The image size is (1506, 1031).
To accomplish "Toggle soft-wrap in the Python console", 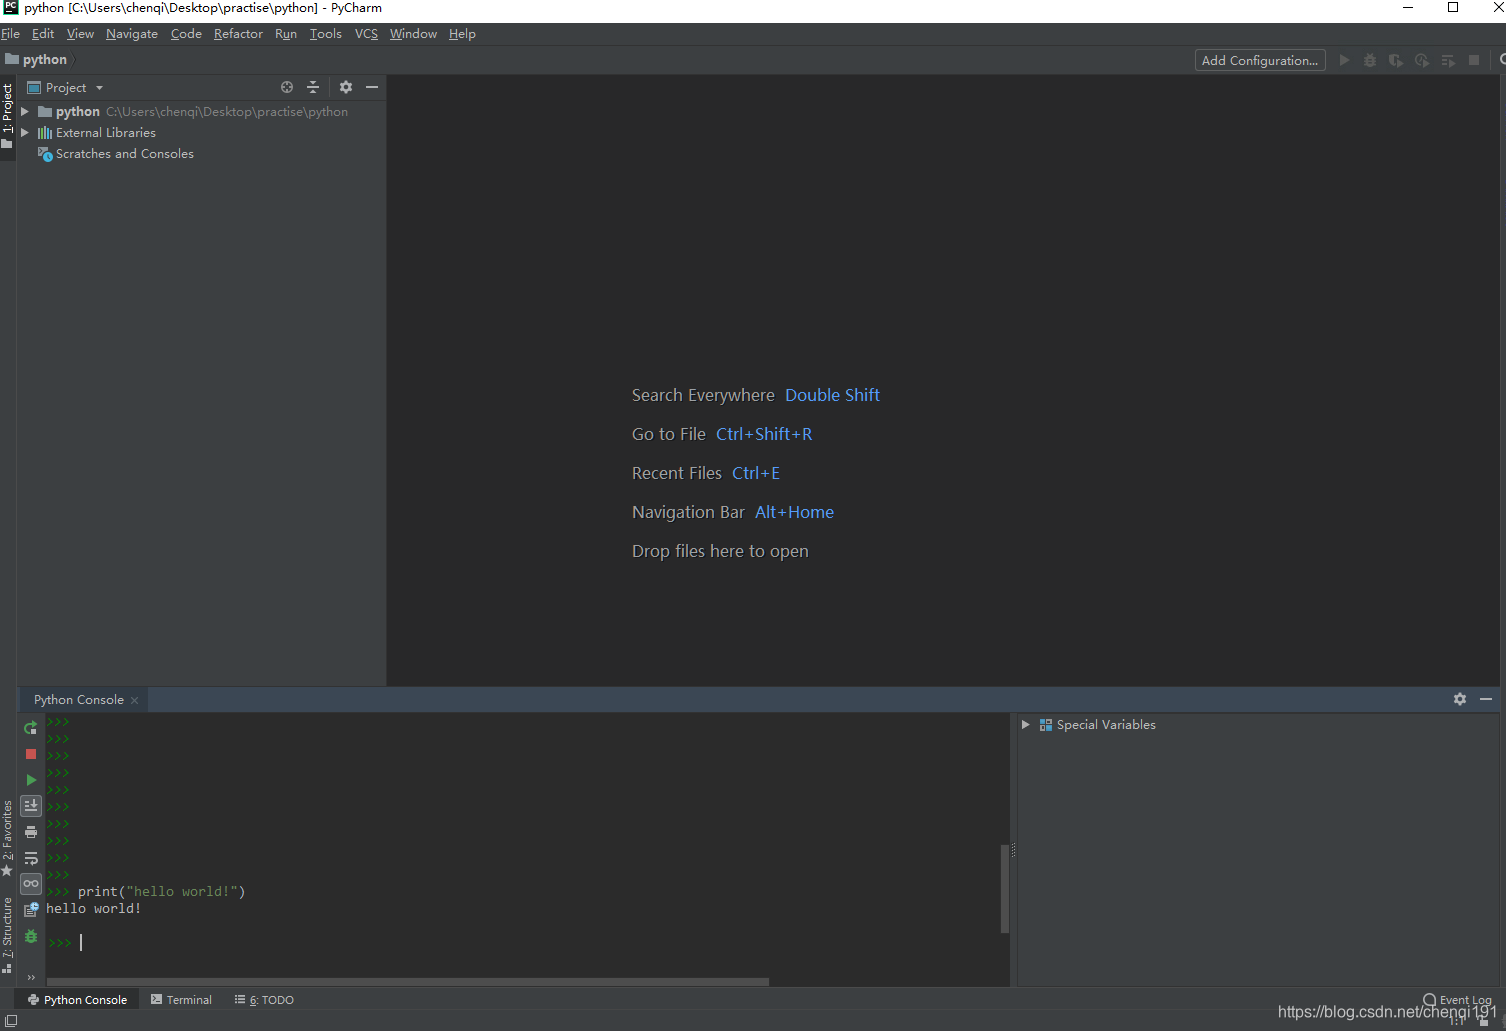I will [31, 858].
